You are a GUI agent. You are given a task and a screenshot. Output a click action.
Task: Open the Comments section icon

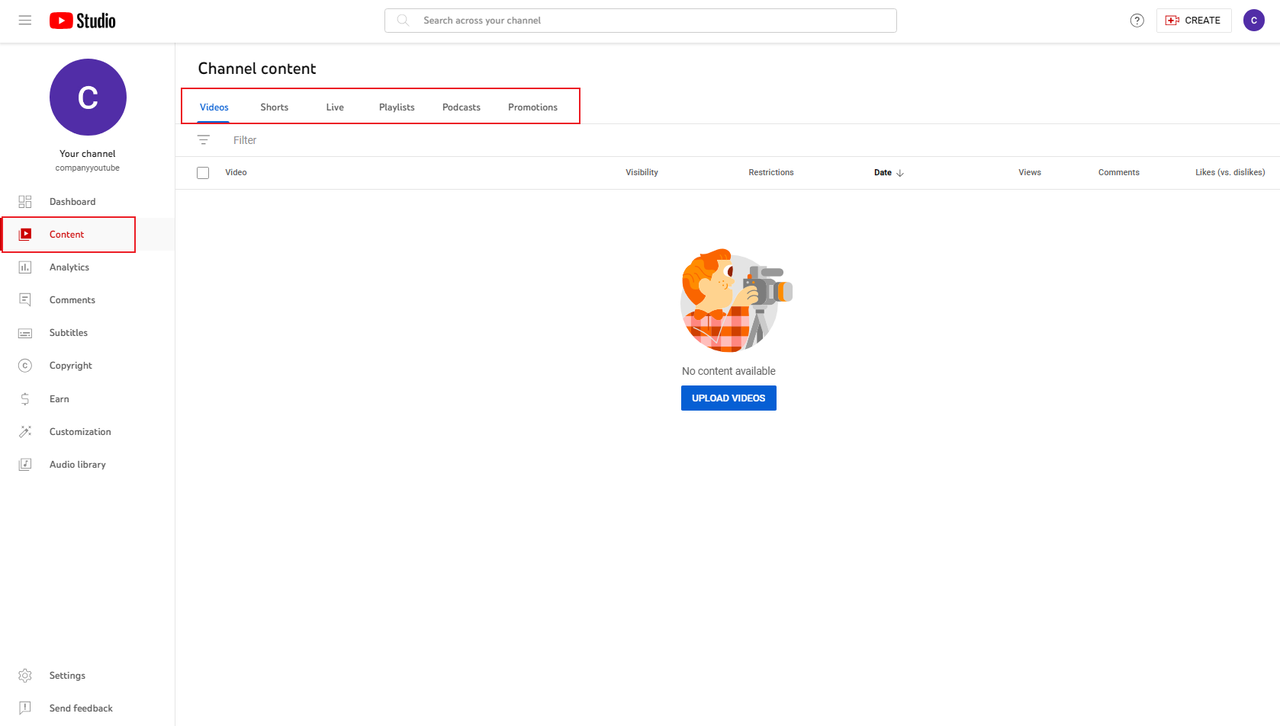point(25,300)
